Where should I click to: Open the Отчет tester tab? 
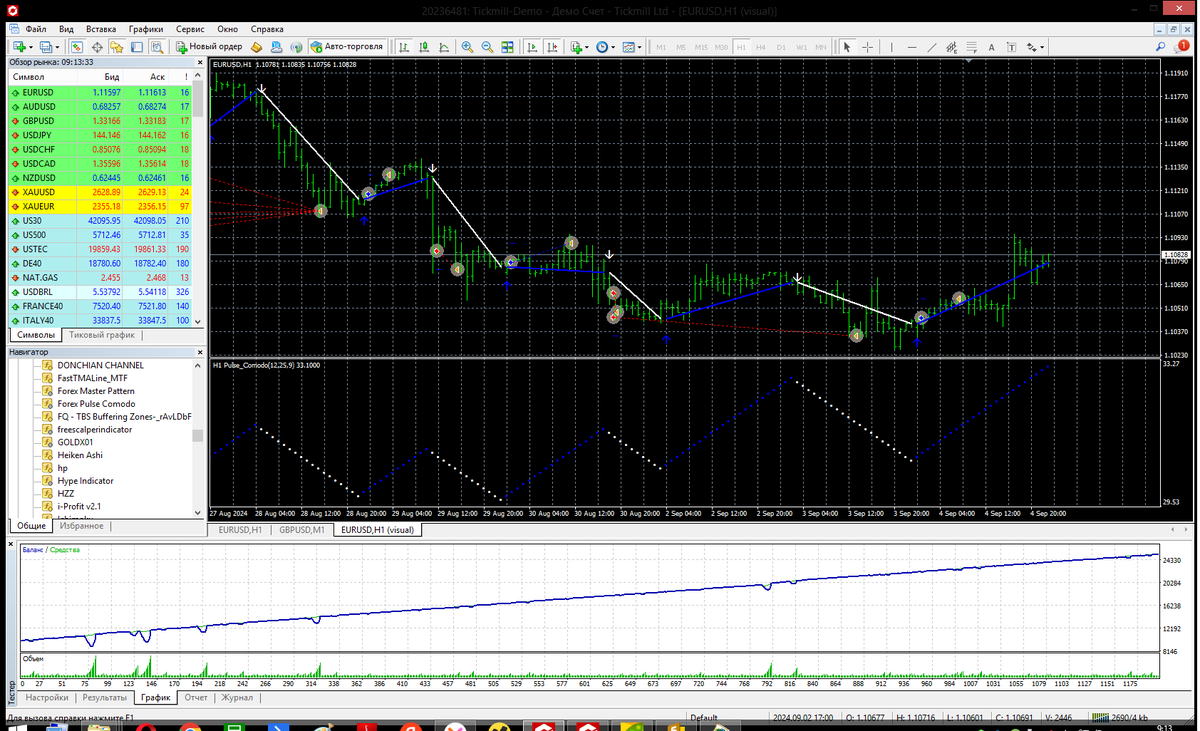196,698
